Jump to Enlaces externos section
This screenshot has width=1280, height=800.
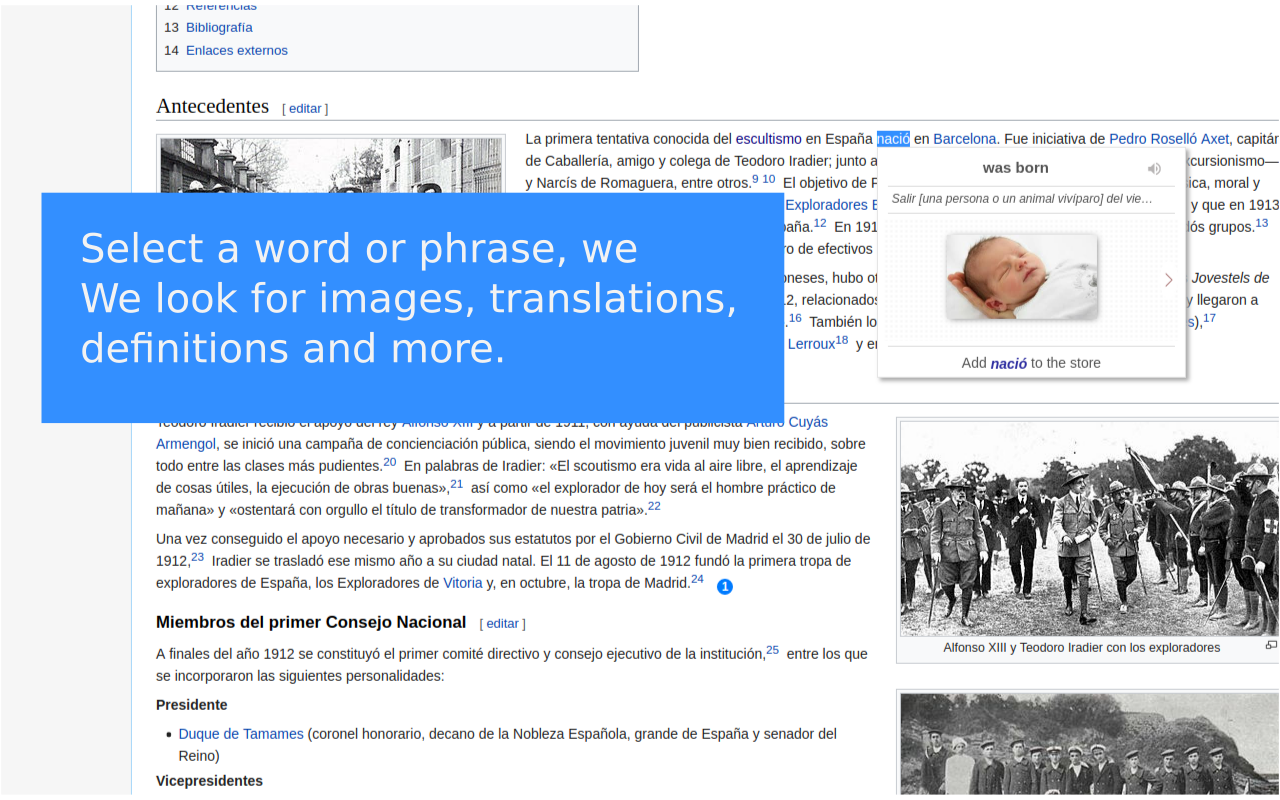pyautogui.click(x=236, y=50)
